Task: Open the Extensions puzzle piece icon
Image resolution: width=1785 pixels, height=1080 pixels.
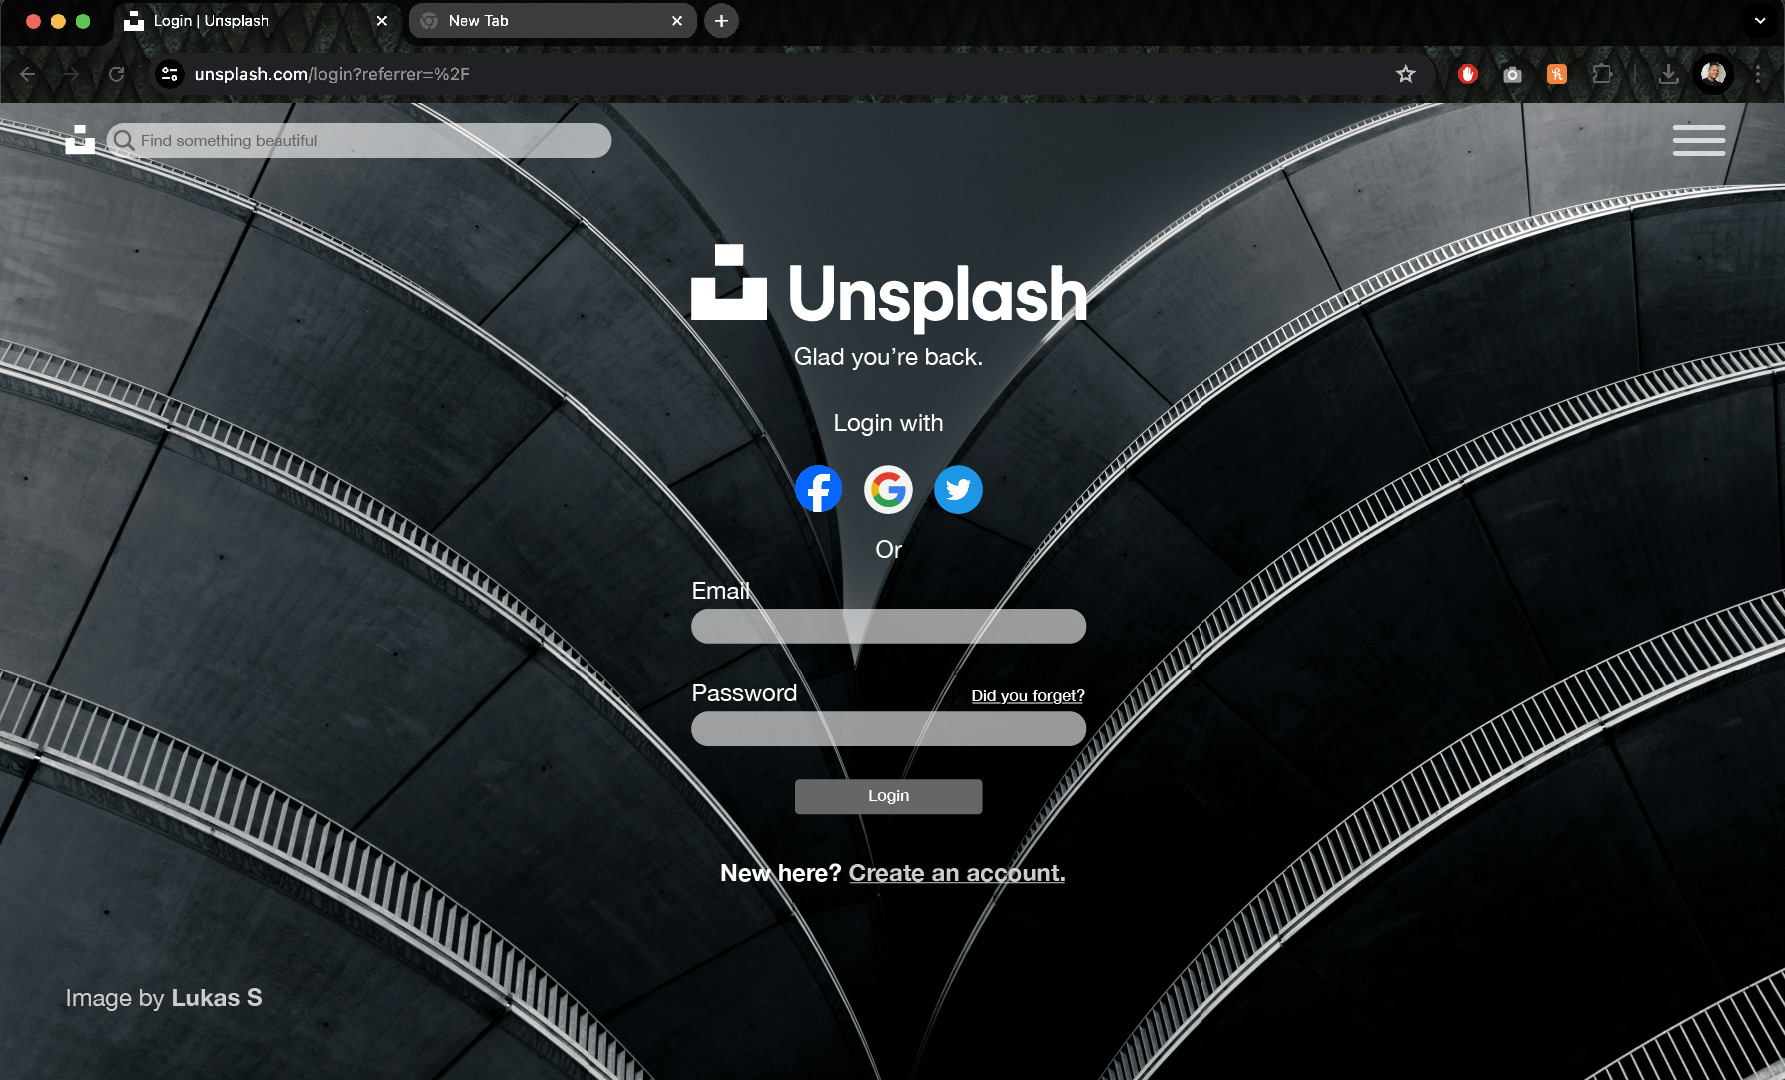Action: pyautogui.click(x=1602, y=74)
